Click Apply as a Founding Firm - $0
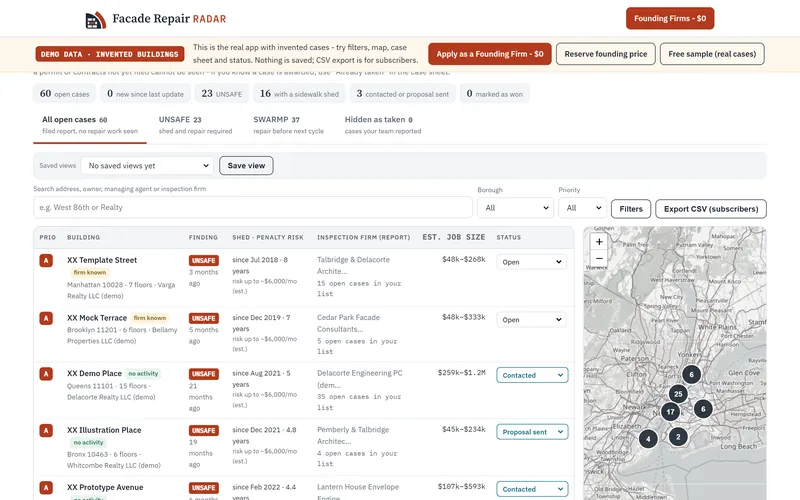 [490, 54]
